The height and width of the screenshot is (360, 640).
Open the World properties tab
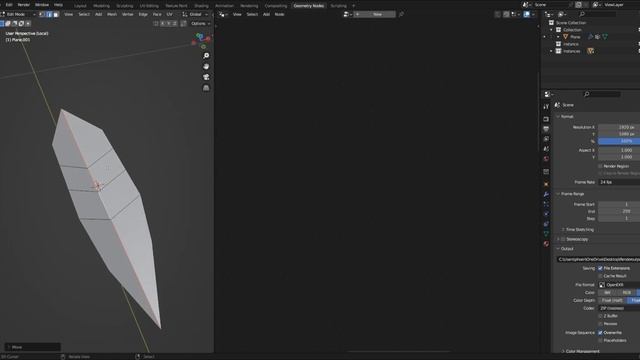tap(546, 159)
